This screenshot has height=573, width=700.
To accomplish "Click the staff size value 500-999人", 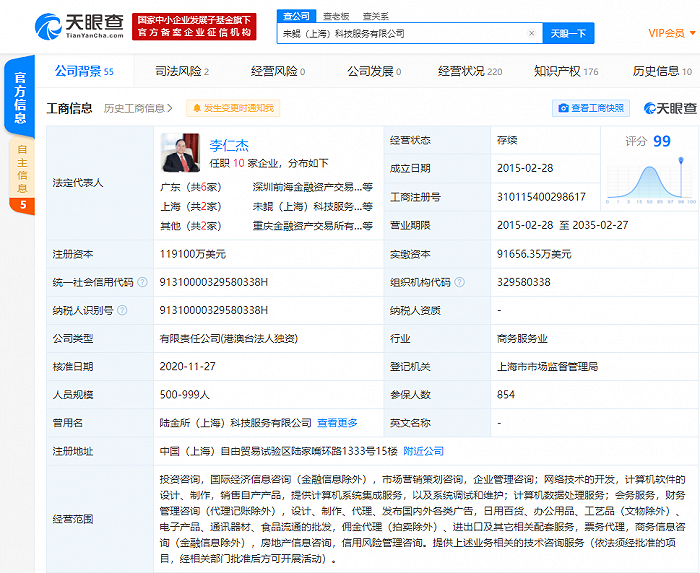I will 185,394.
